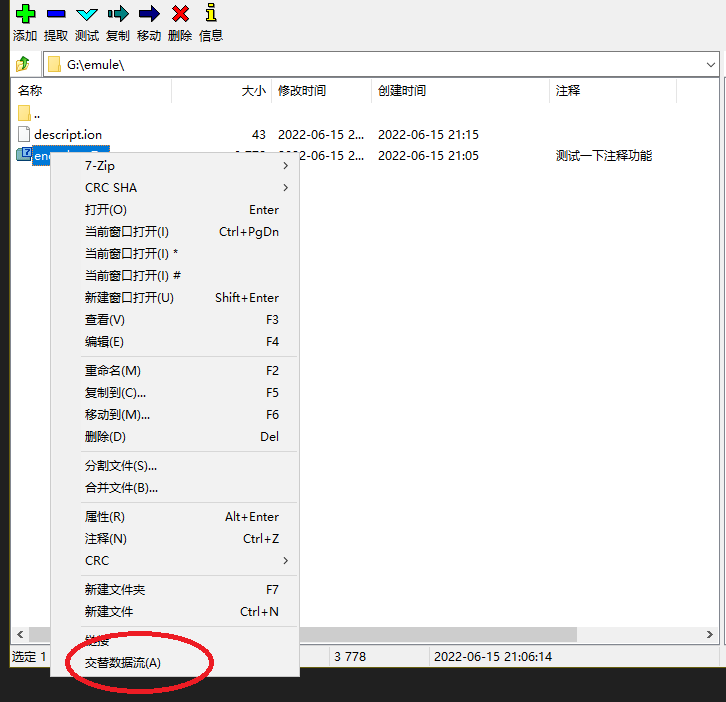Click the descript.ion file icon
The height and width of the screenshot is (702, 726).
pos(24,134)
